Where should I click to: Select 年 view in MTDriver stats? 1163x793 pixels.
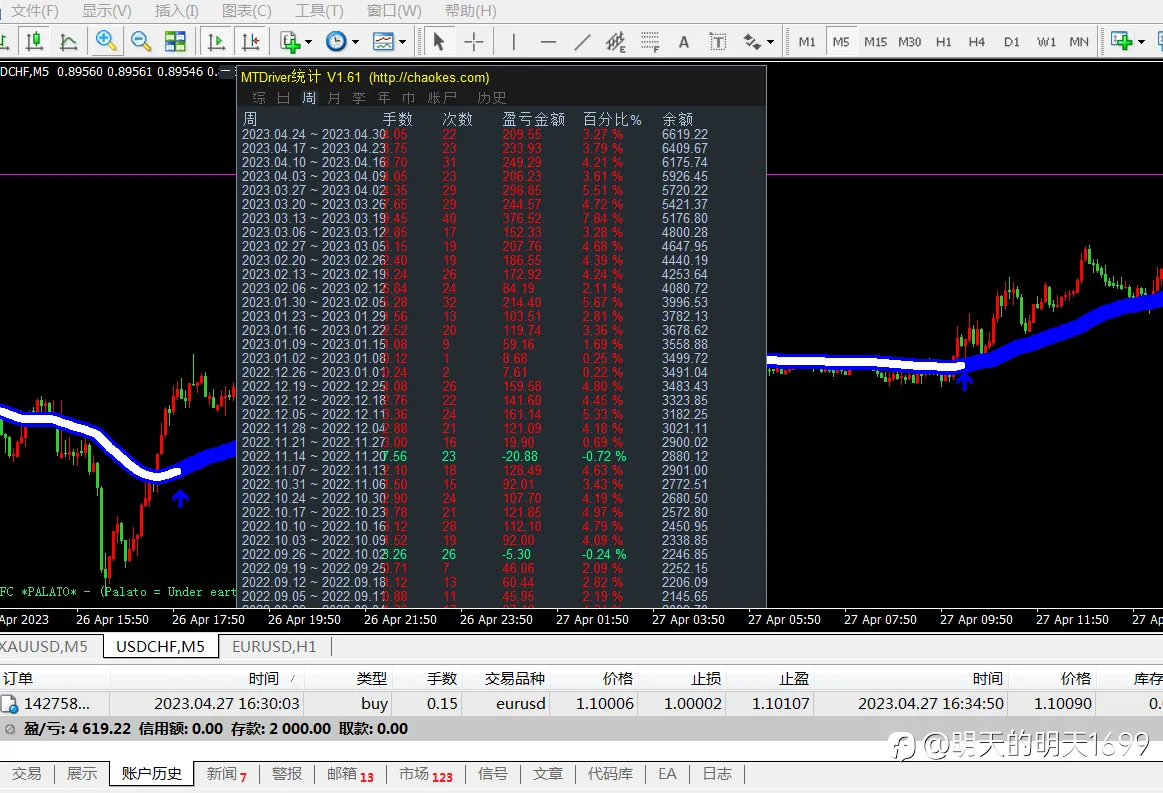pos(383,98)
